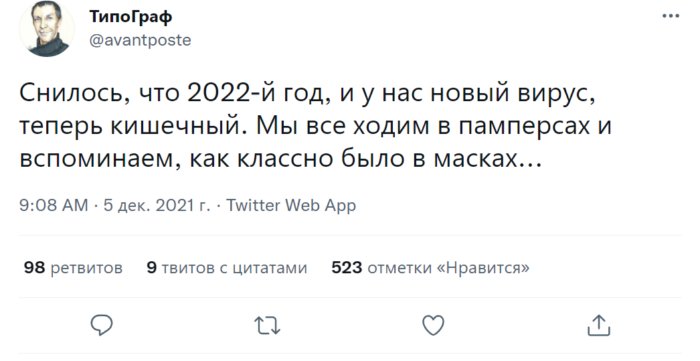Image resolution: width=700 pixels, height=361 pixels.
Task: Open the share tweet icon
Action: (x=598, y=325)
